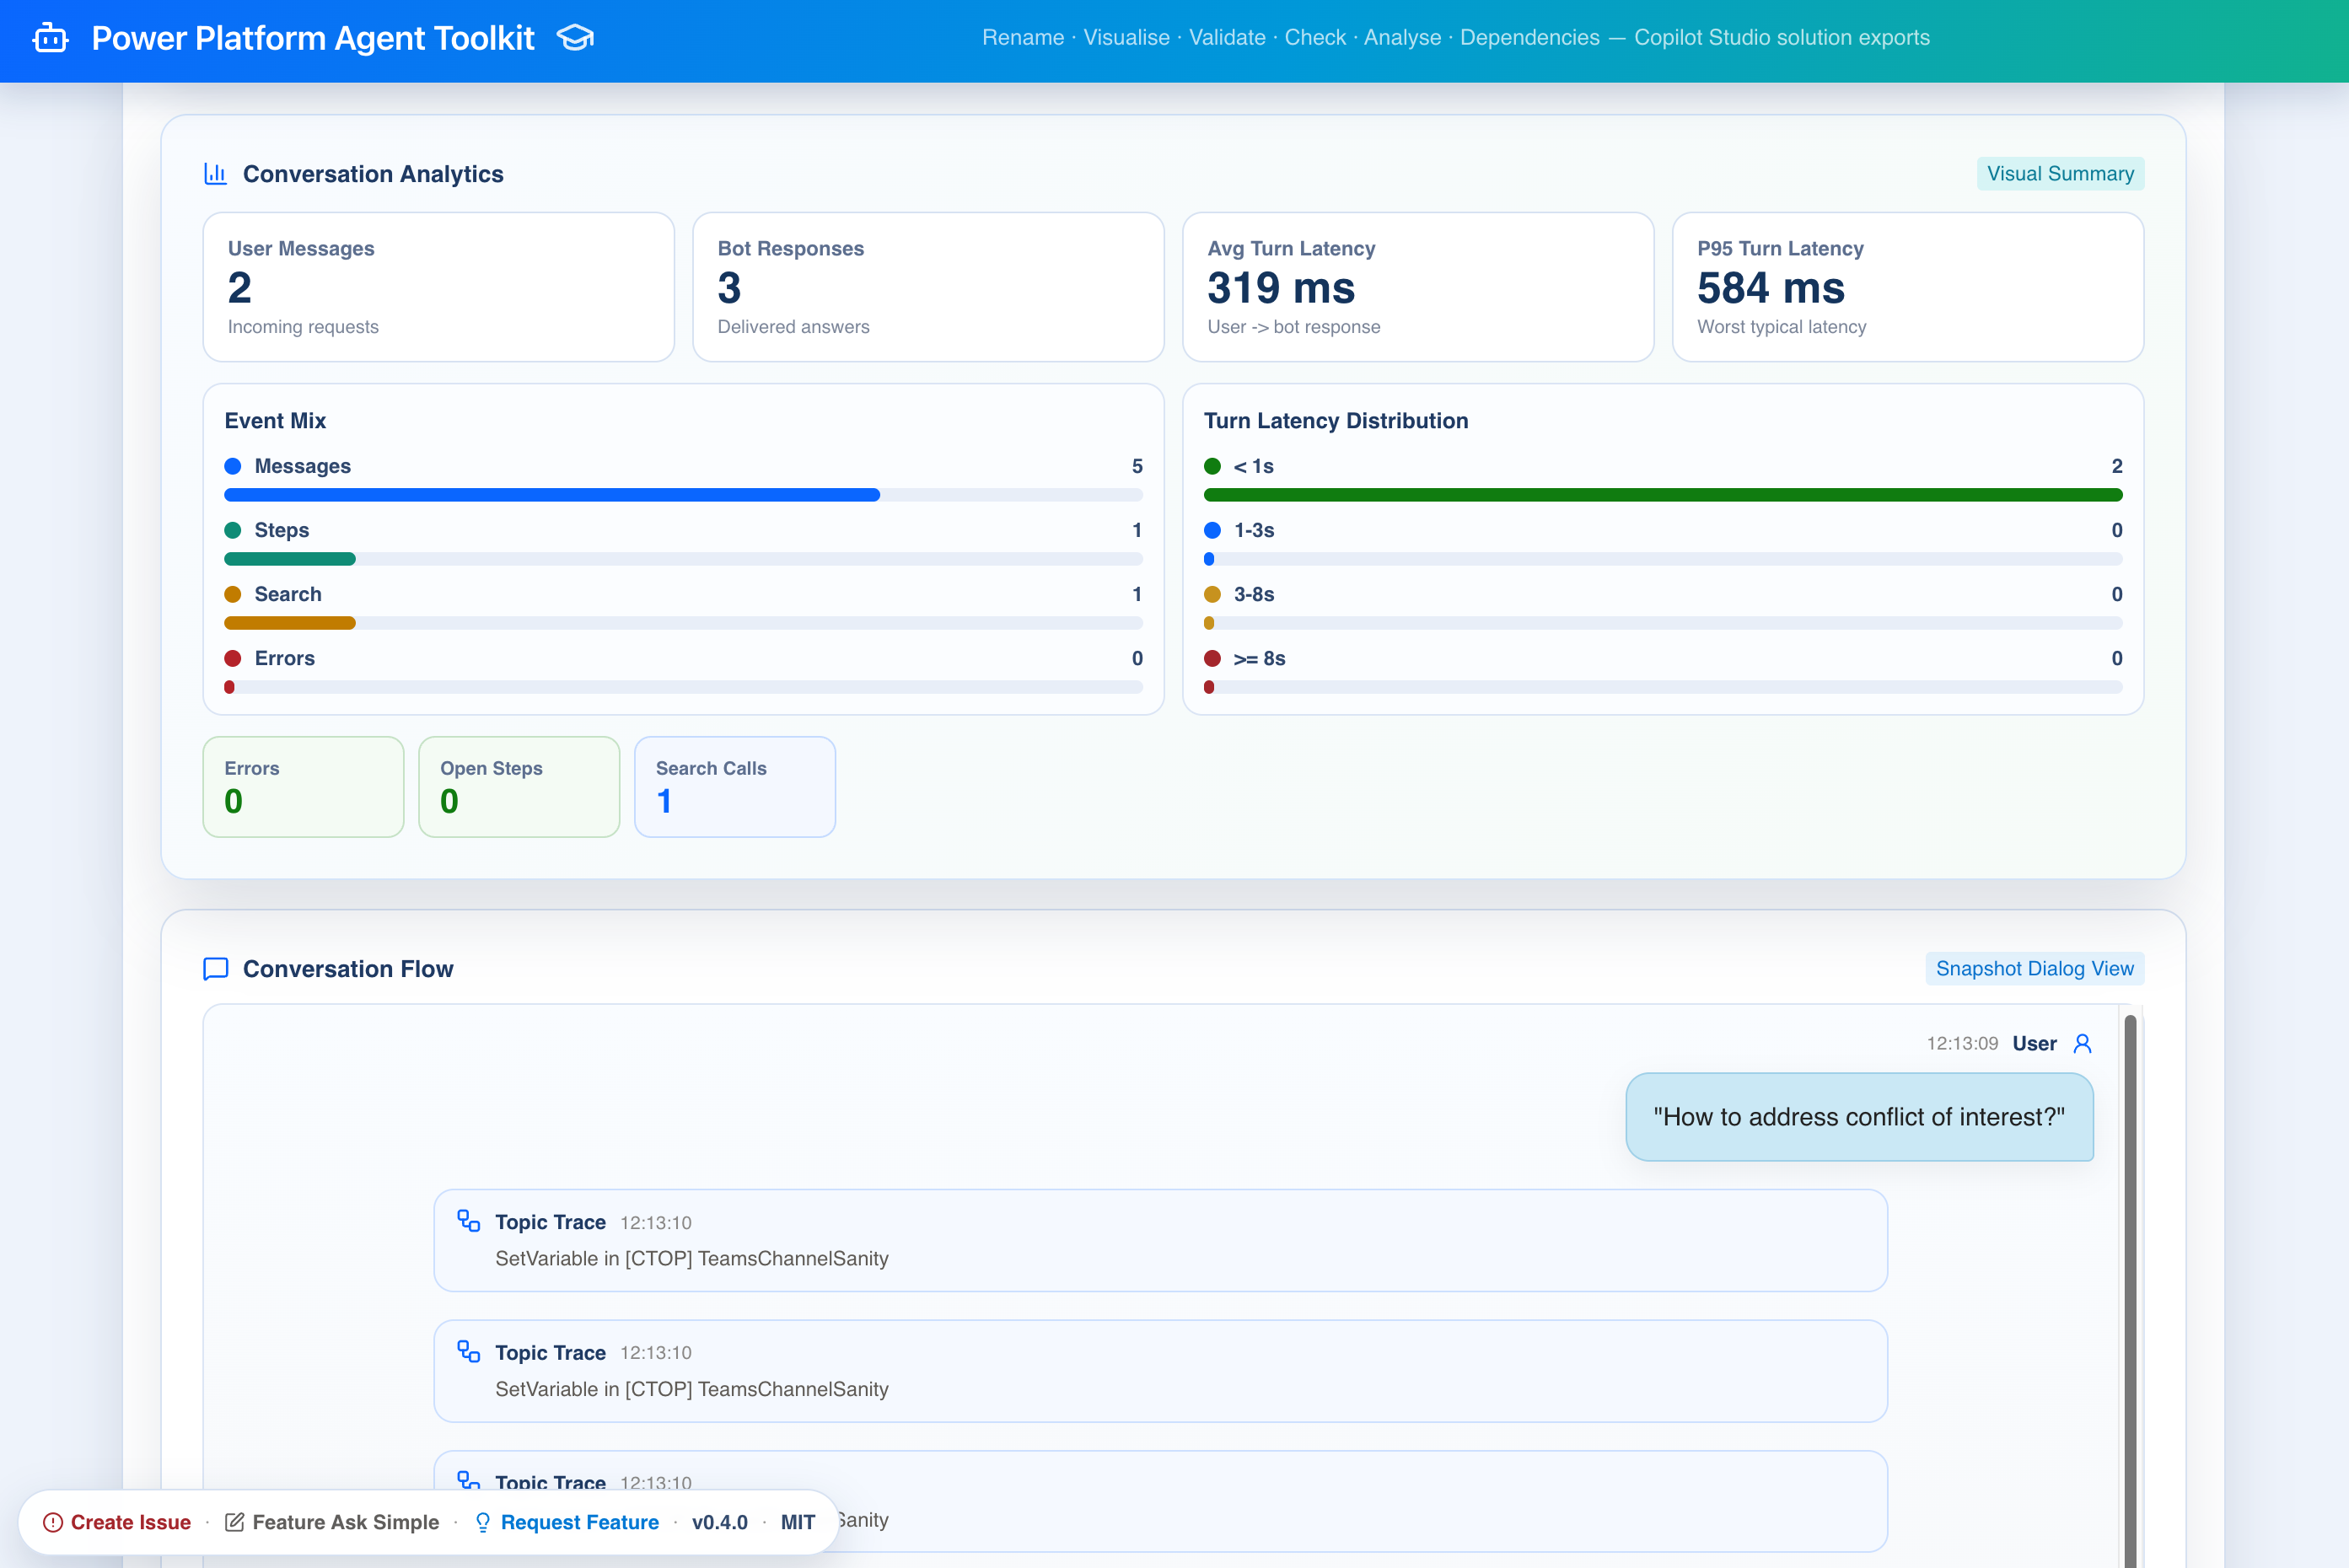
Task: Click the pencil icon beside Feature Ask Simple
Action: pos(235,1521)
